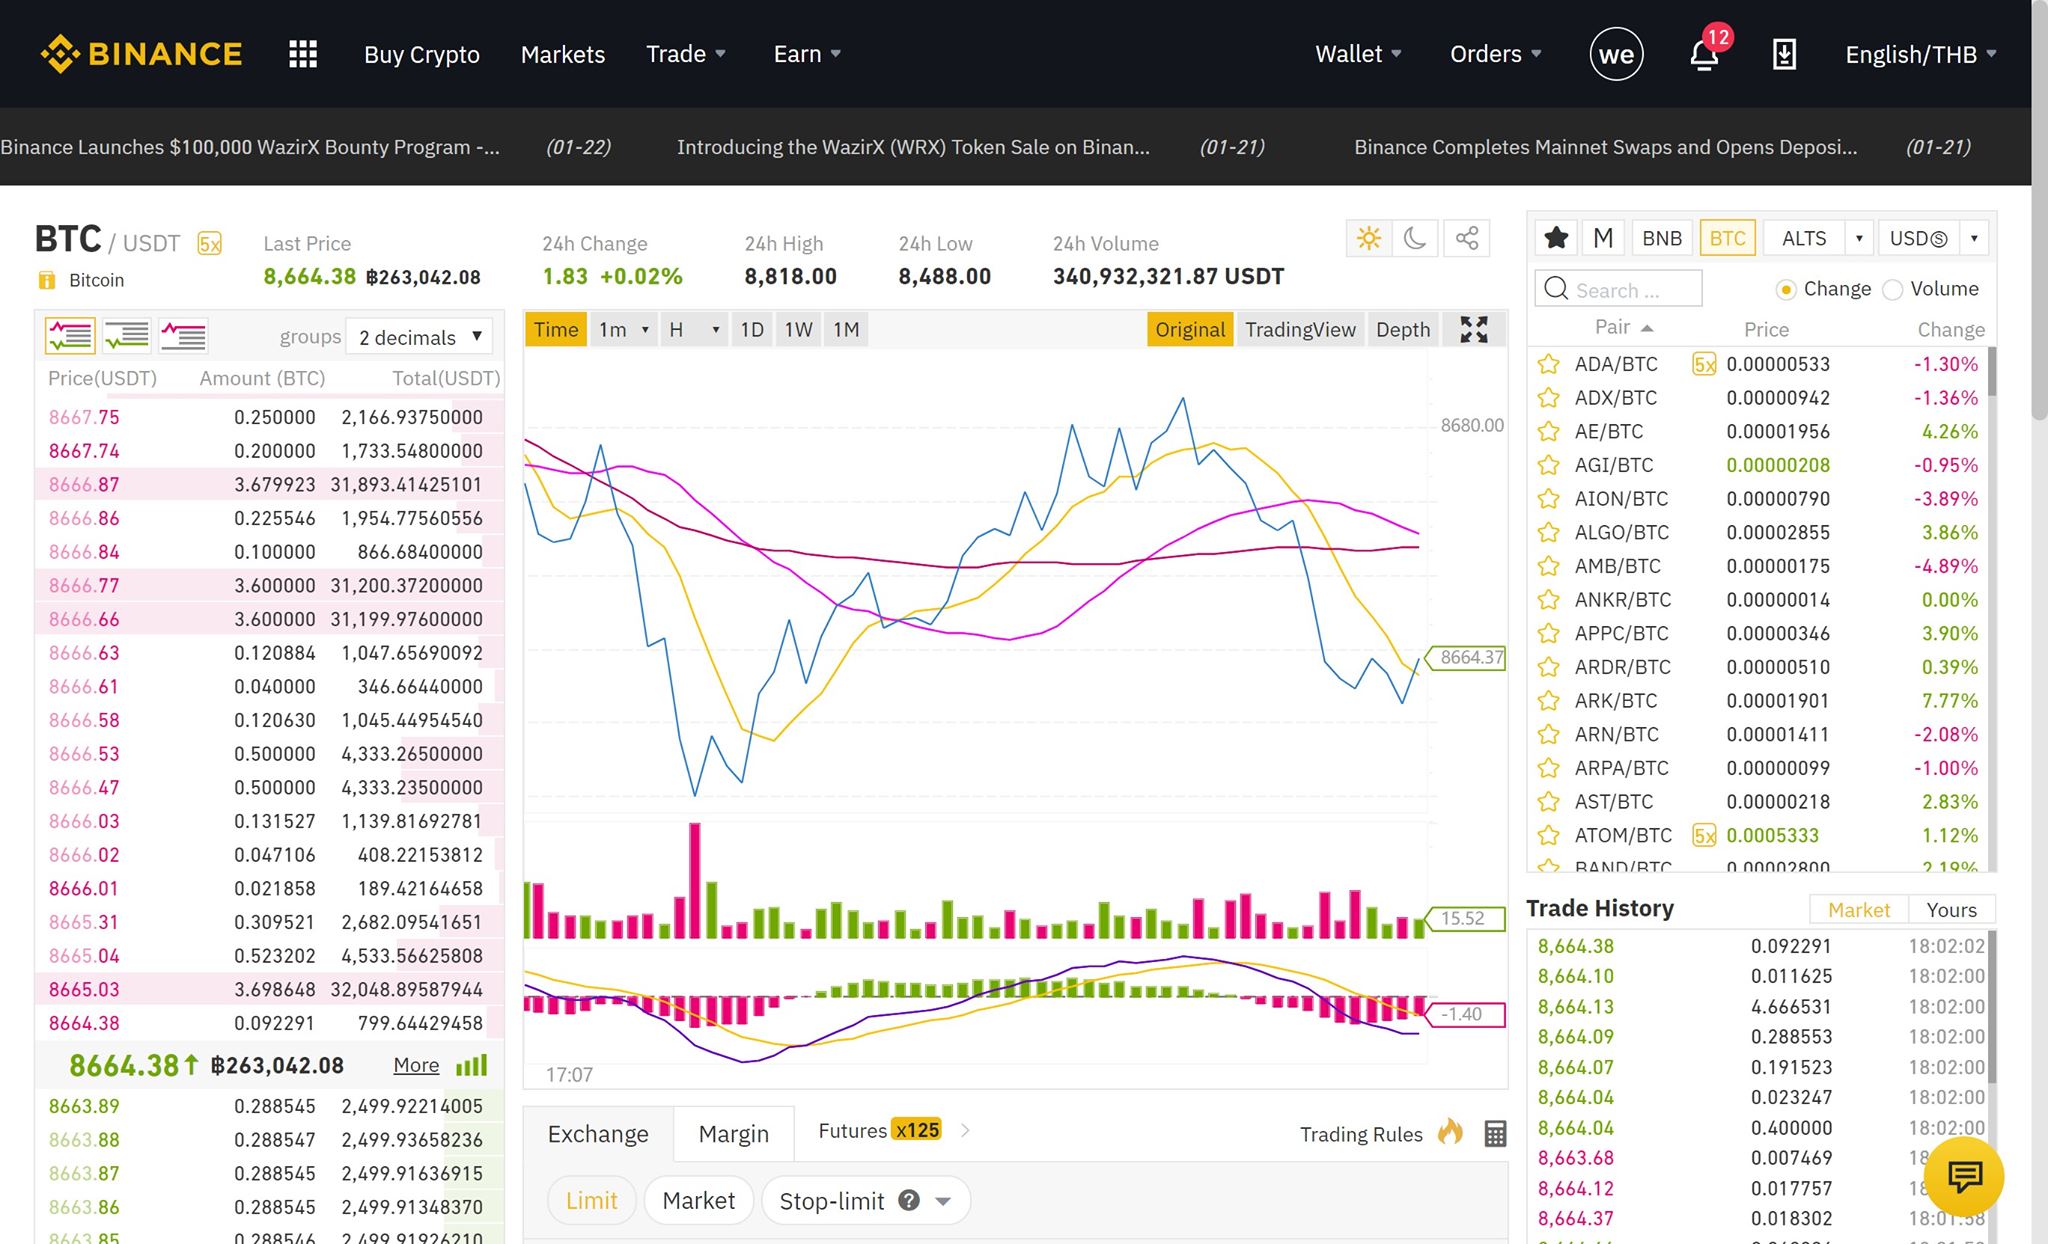Select the Time chart interval
2048x1244 pixels.
click(556, 330)
